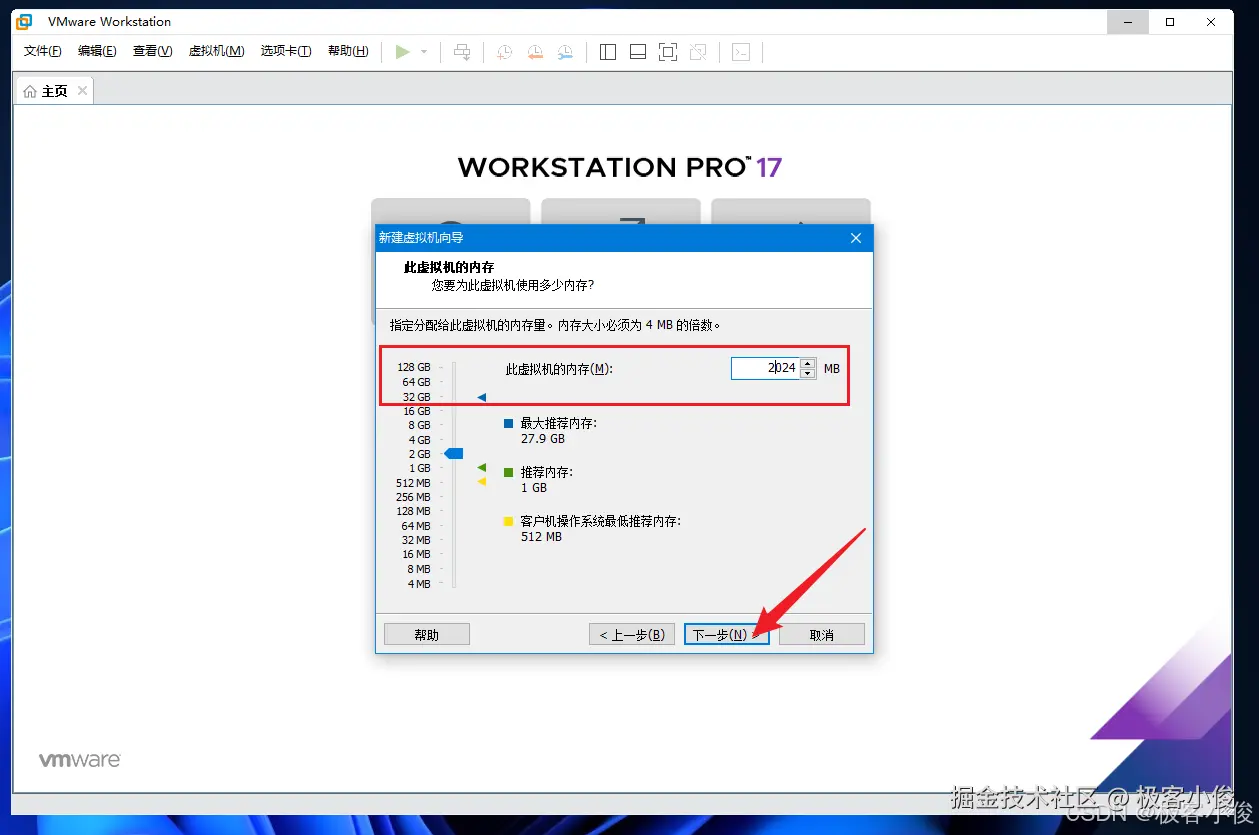Click the send Ctrl+Alt+Del toolbar icon
Viewport: 1259px width, 835px height.
(462, 52)
